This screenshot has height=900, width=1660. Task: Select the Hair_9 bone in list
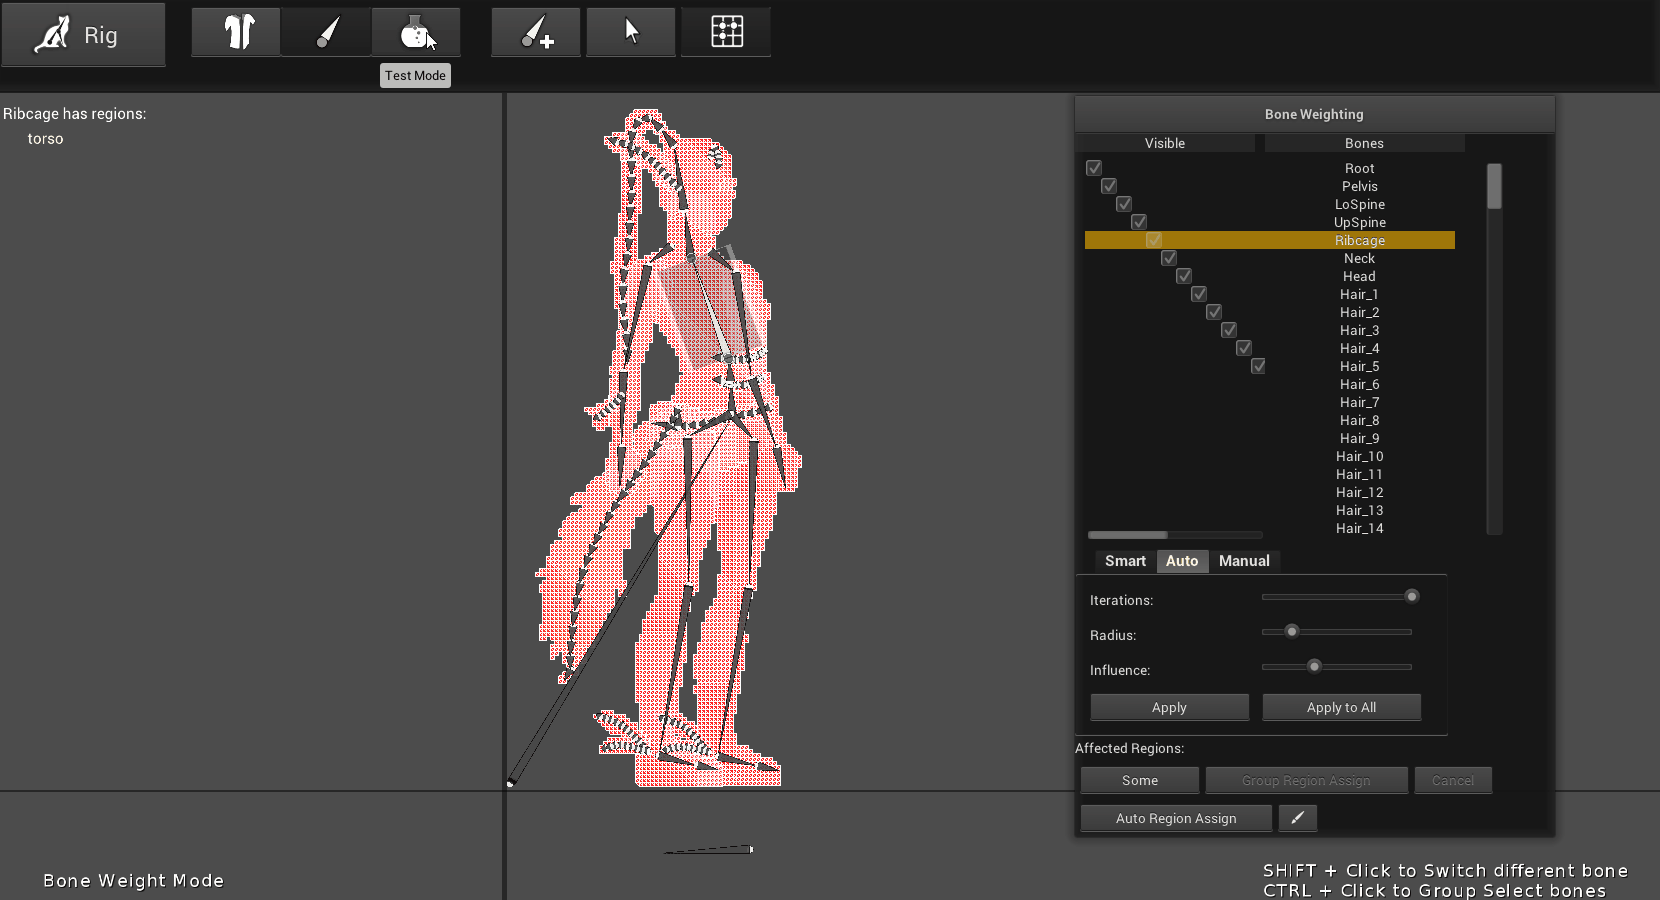(x=1360, y=438)
